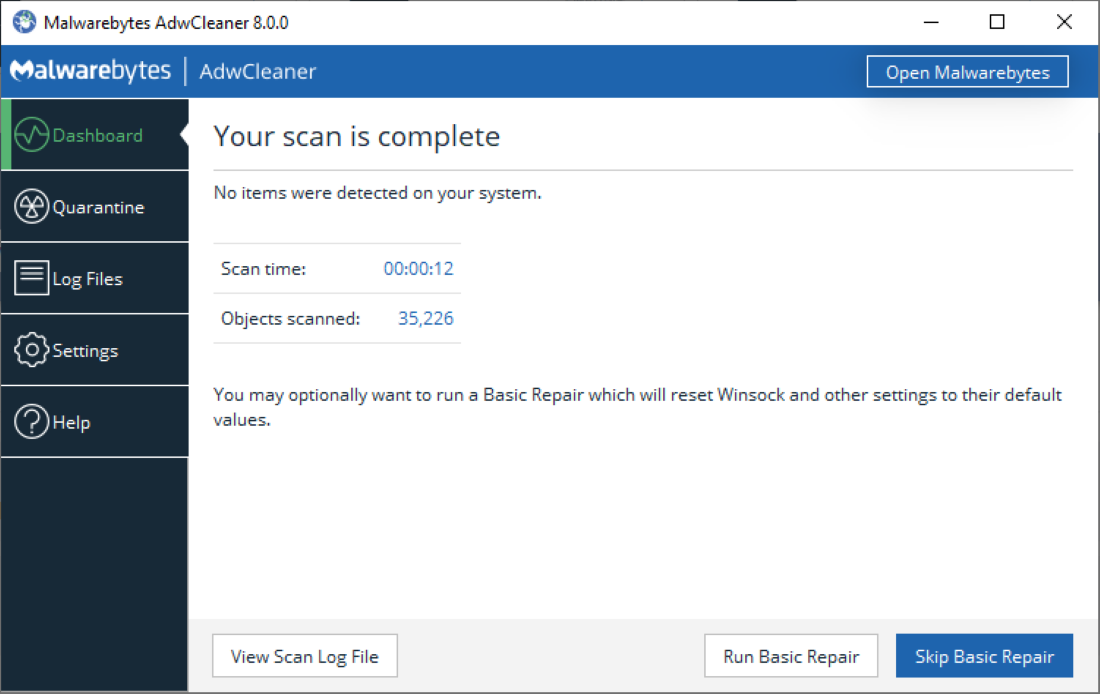The height and width of the screenshot is (694, 1100).
Task: Select the Dashboard sidebar icon
Action: 33,133
